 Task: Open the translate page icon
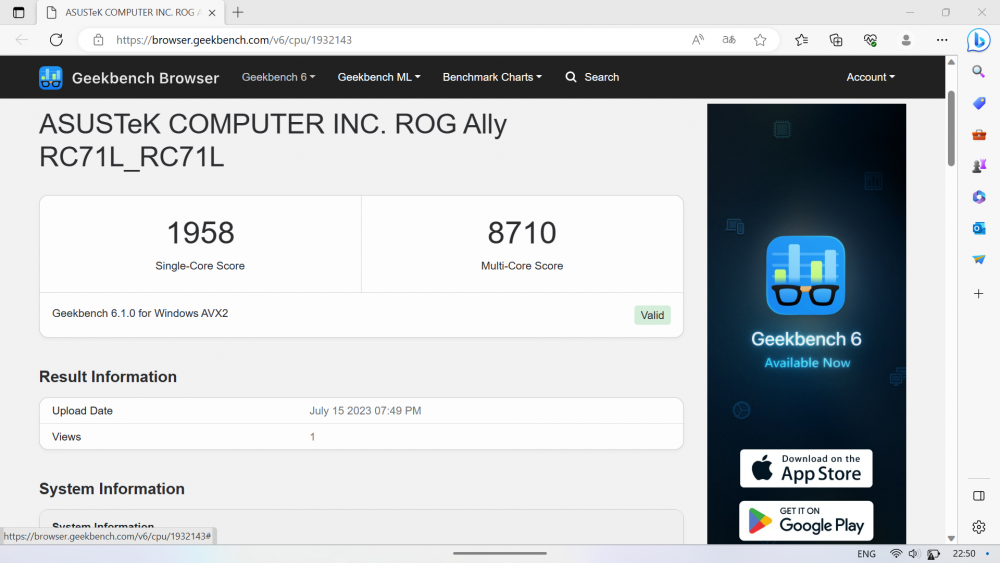pos(729,40)
